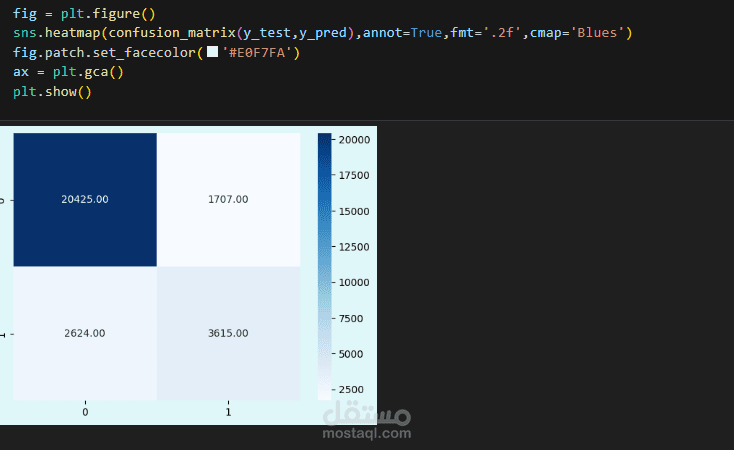
Task: Click the heatmap cell showing 3615.00
Action: click(228, 333)
